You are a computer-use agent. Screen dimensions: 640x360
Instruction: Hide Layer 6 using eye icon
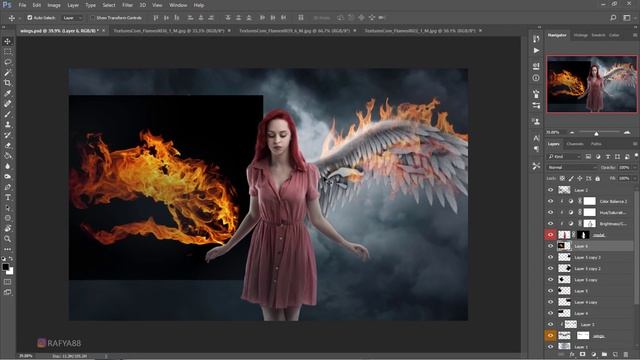point(550,246)
